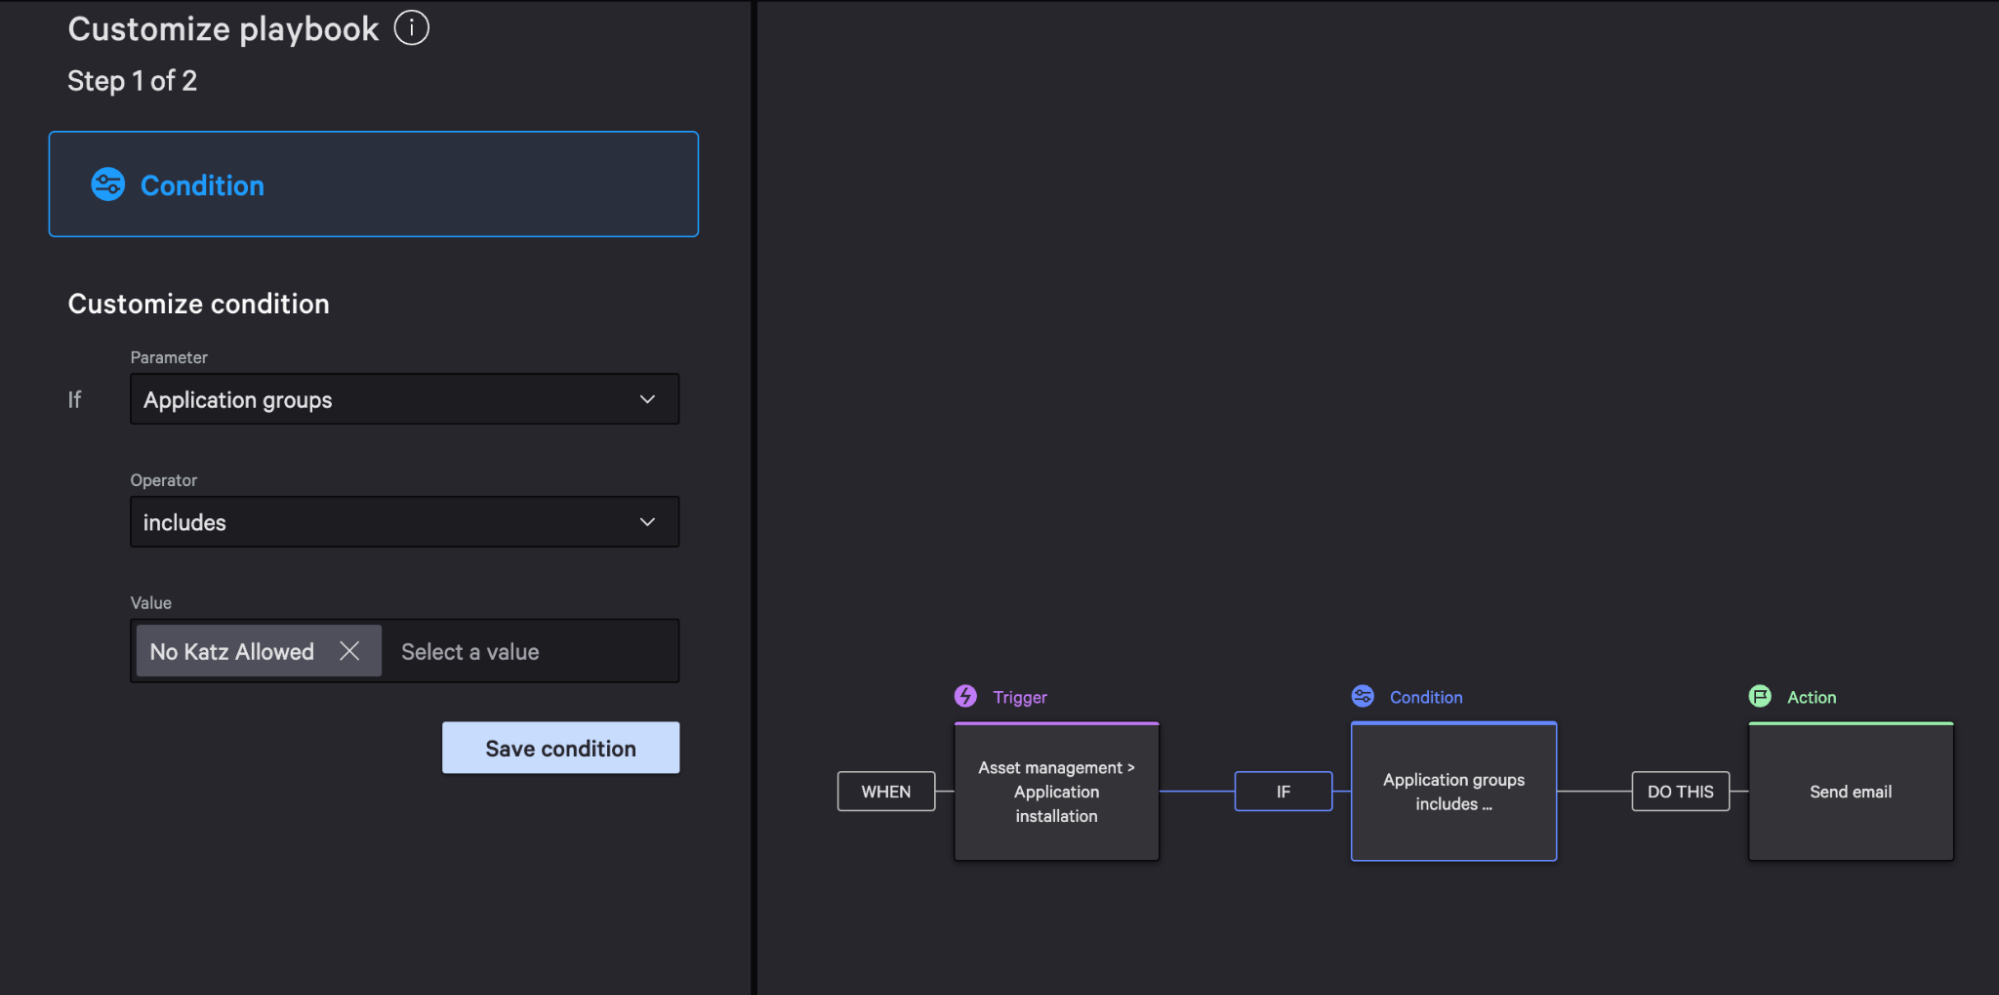The width and height of the screenshot is (1999, 995).
Task: Click the Step 1 of 2 text
Action: (132, 81)
